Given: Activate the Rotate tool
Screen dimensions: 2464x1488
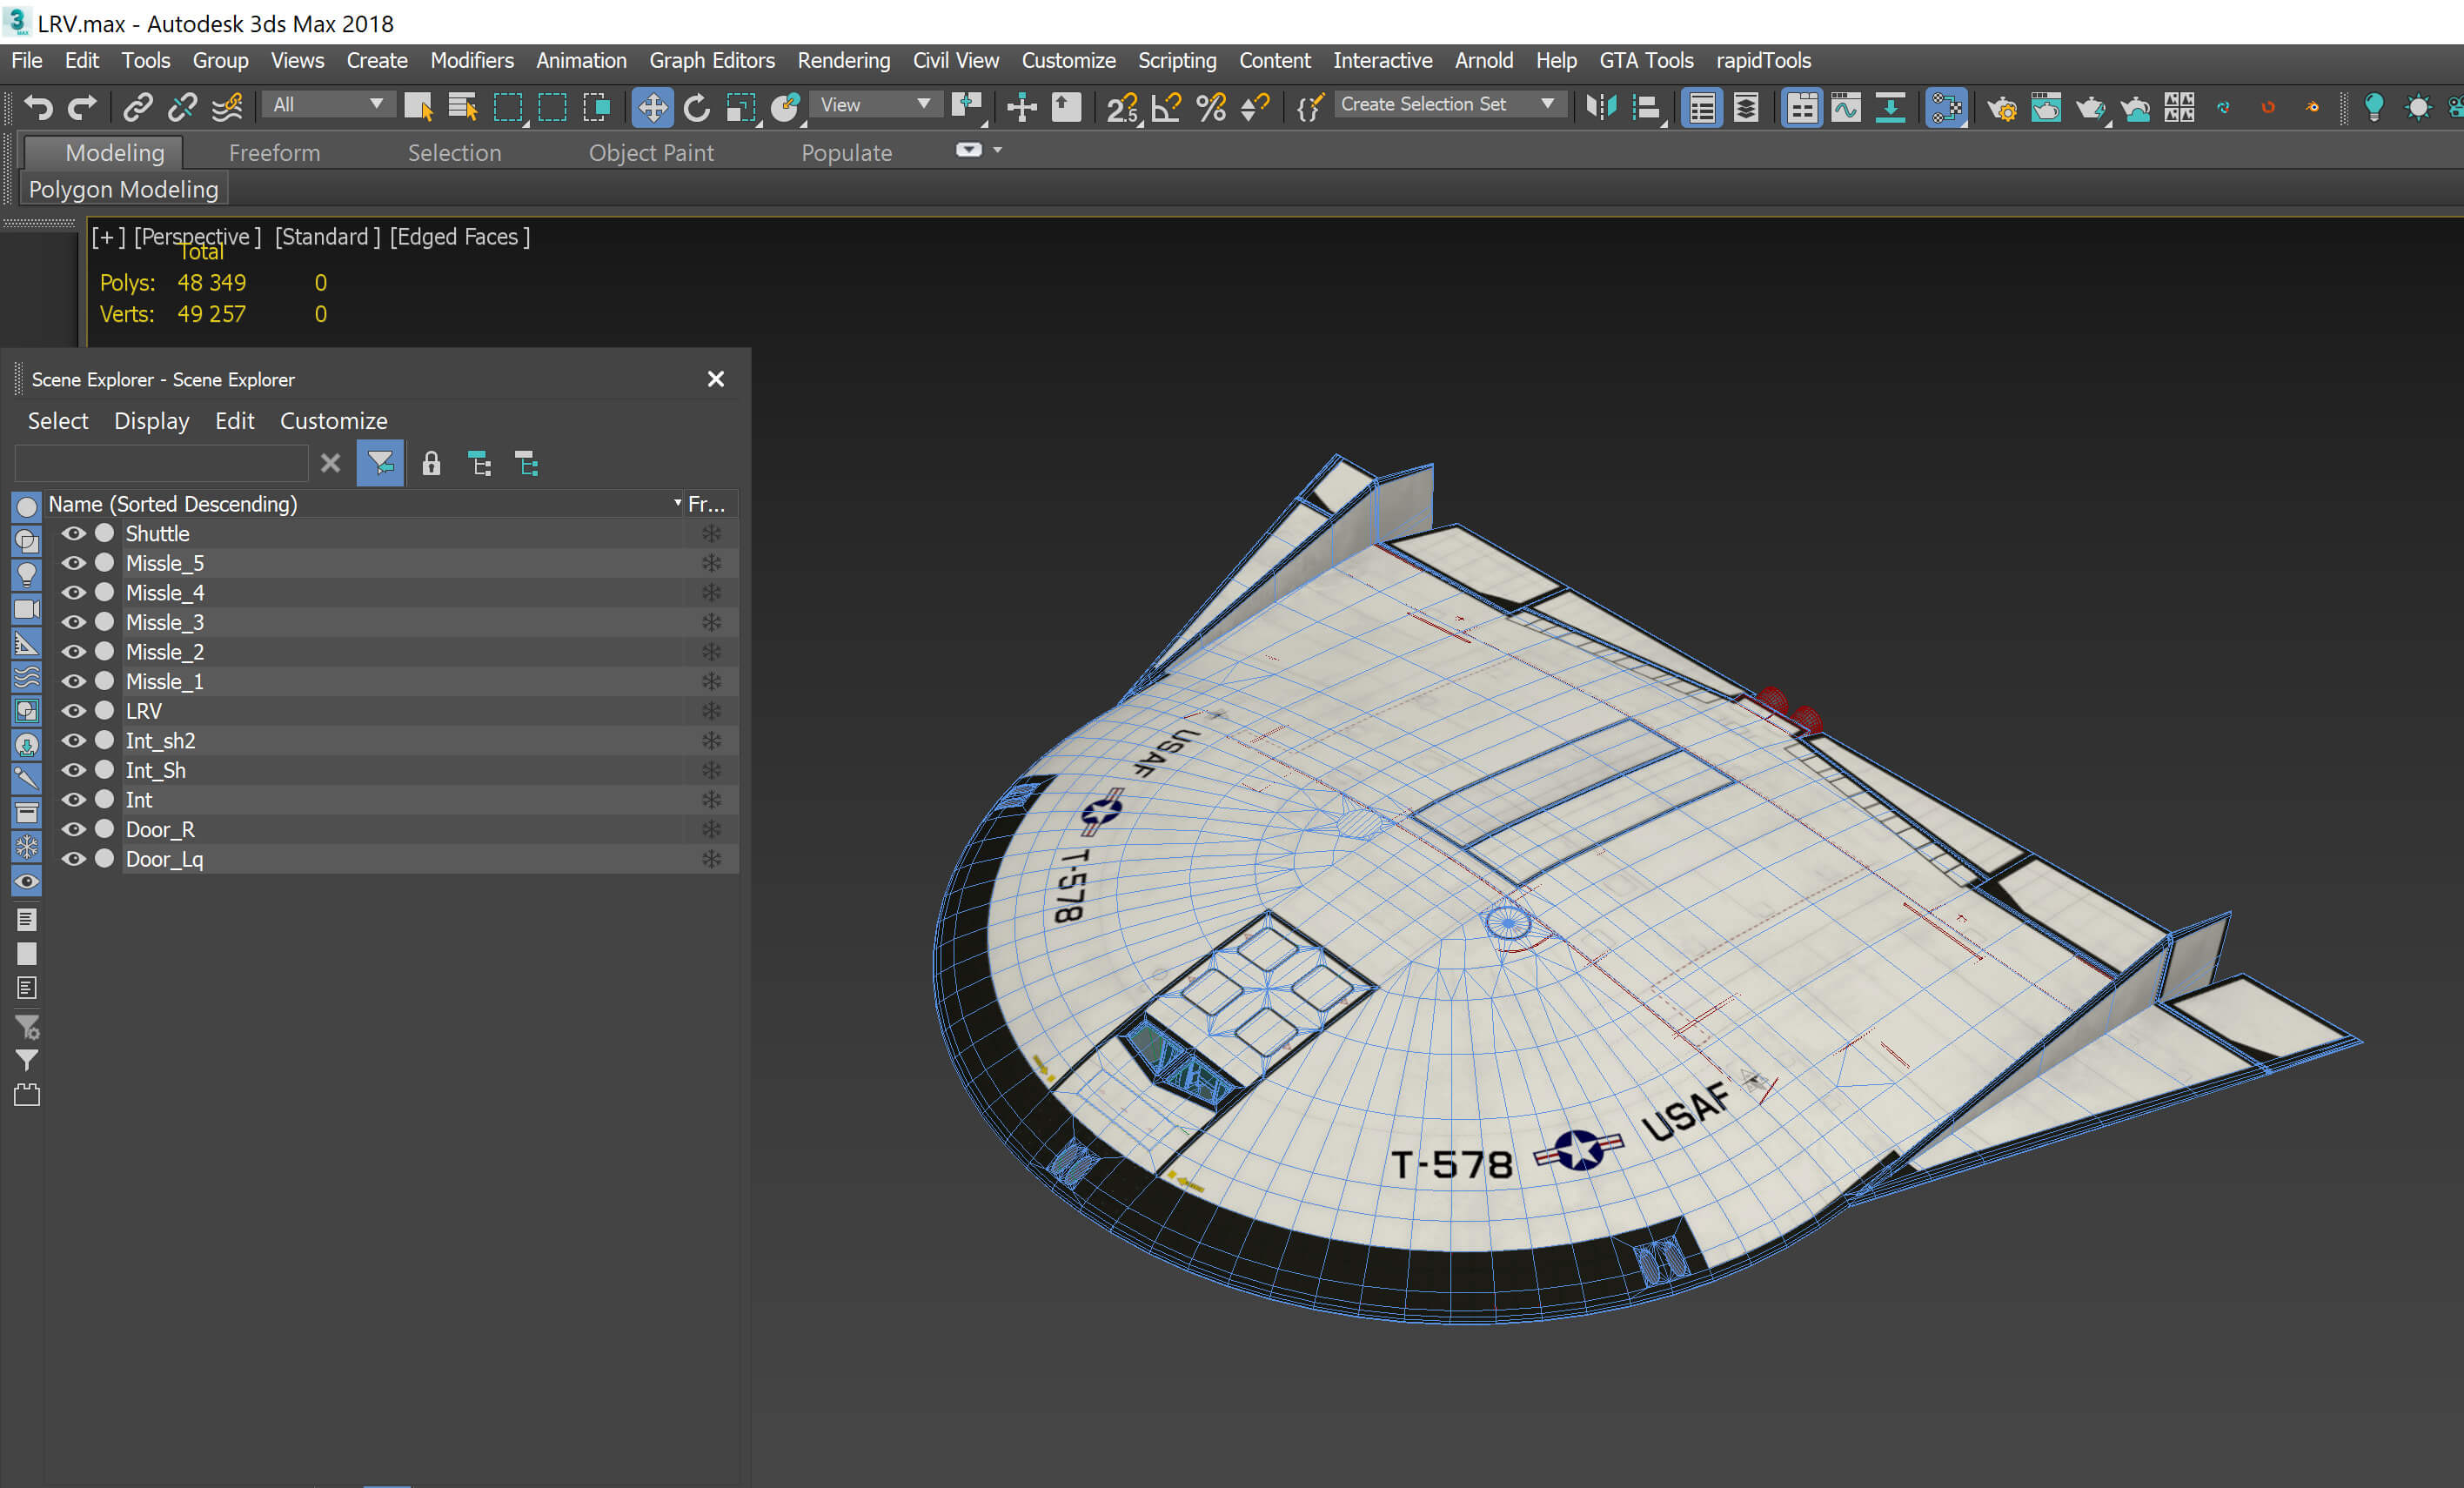Looking at the screenshot, I should 697,107.
